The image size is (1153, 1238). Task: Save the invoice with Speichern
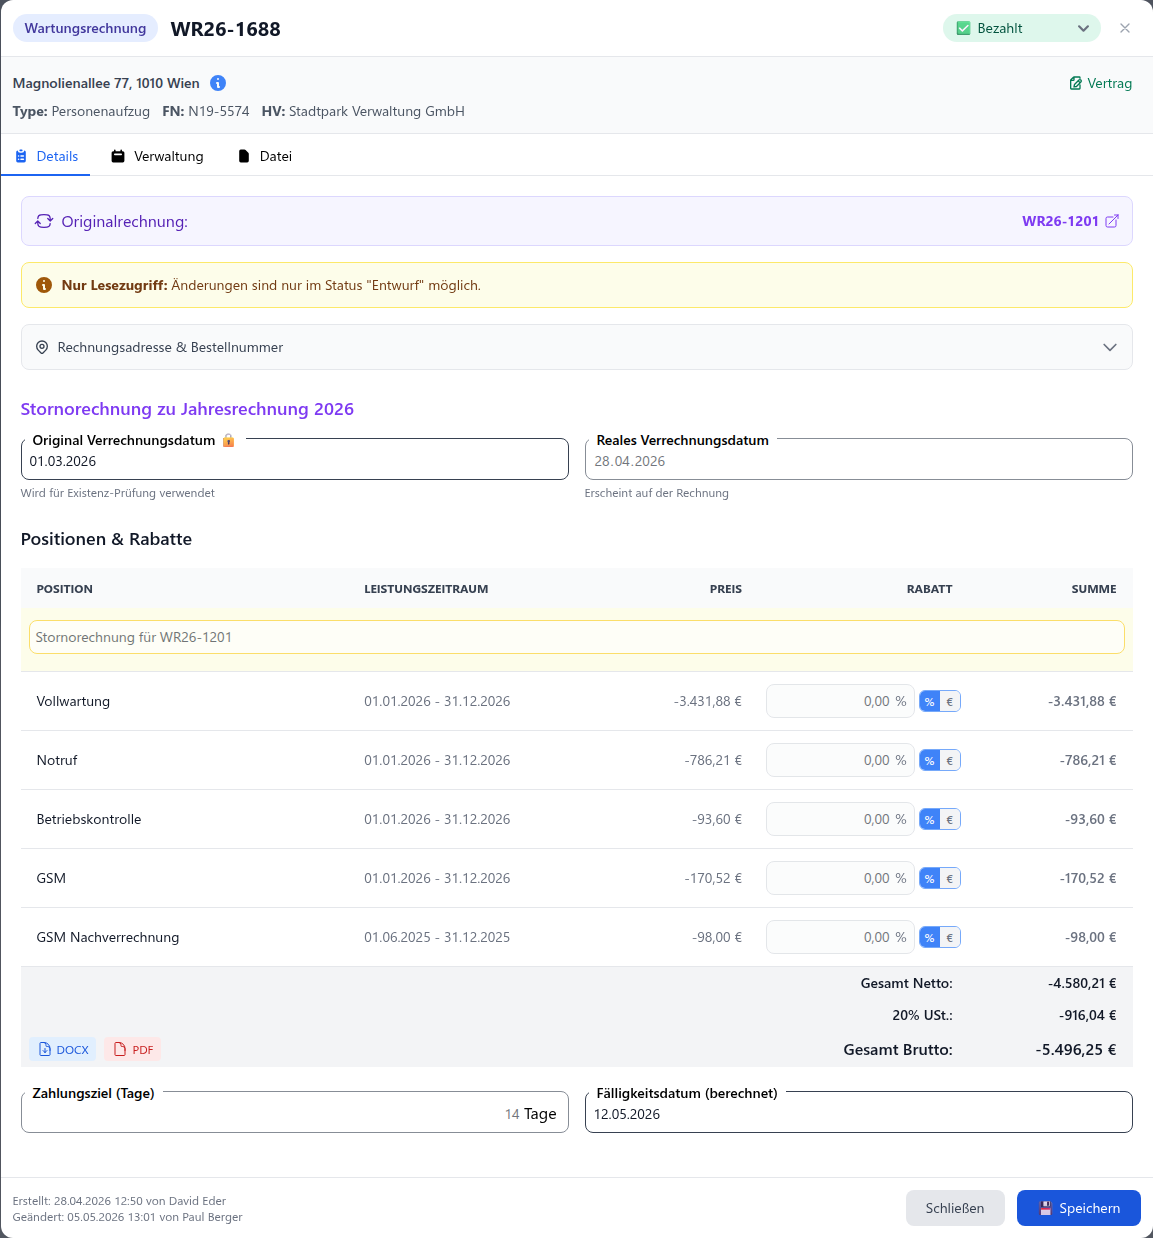coord(1079,1208)
